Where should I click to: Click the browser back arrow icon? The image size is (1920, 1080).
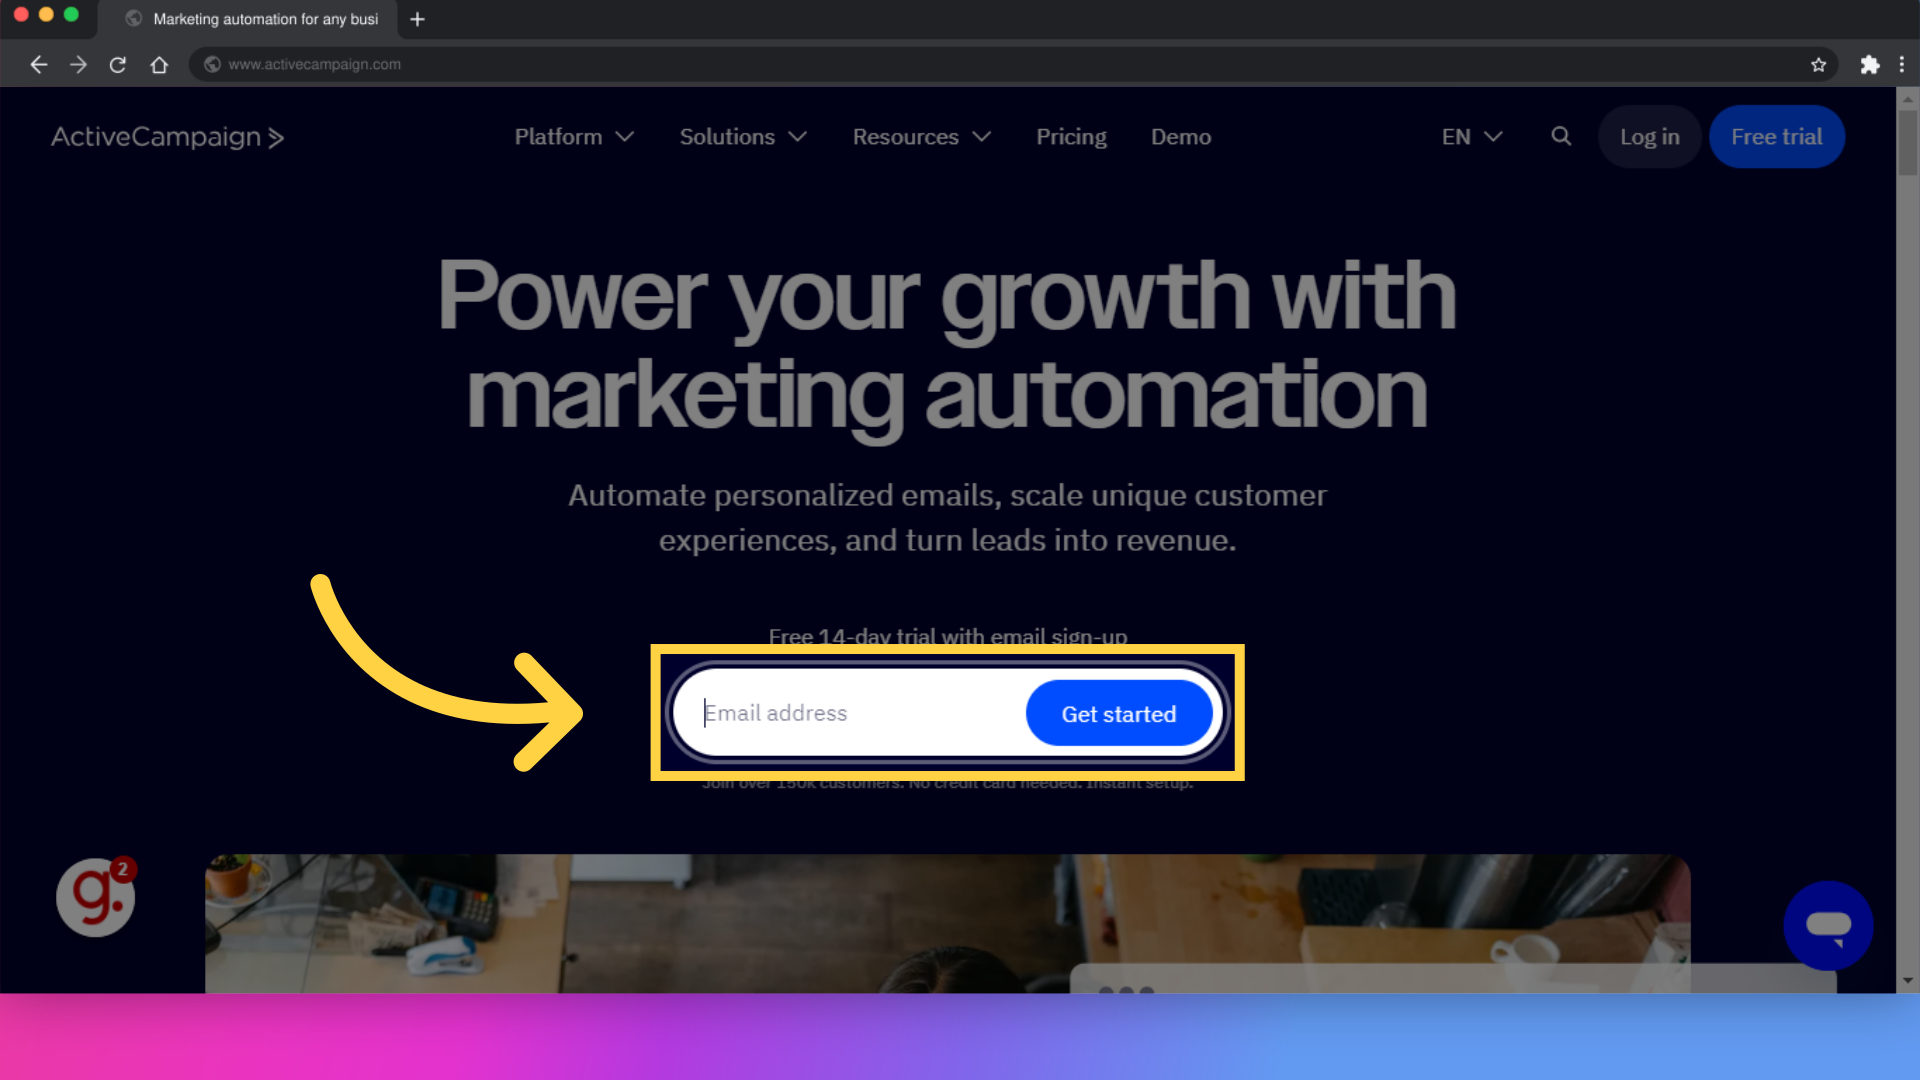(x=38, y=63)
